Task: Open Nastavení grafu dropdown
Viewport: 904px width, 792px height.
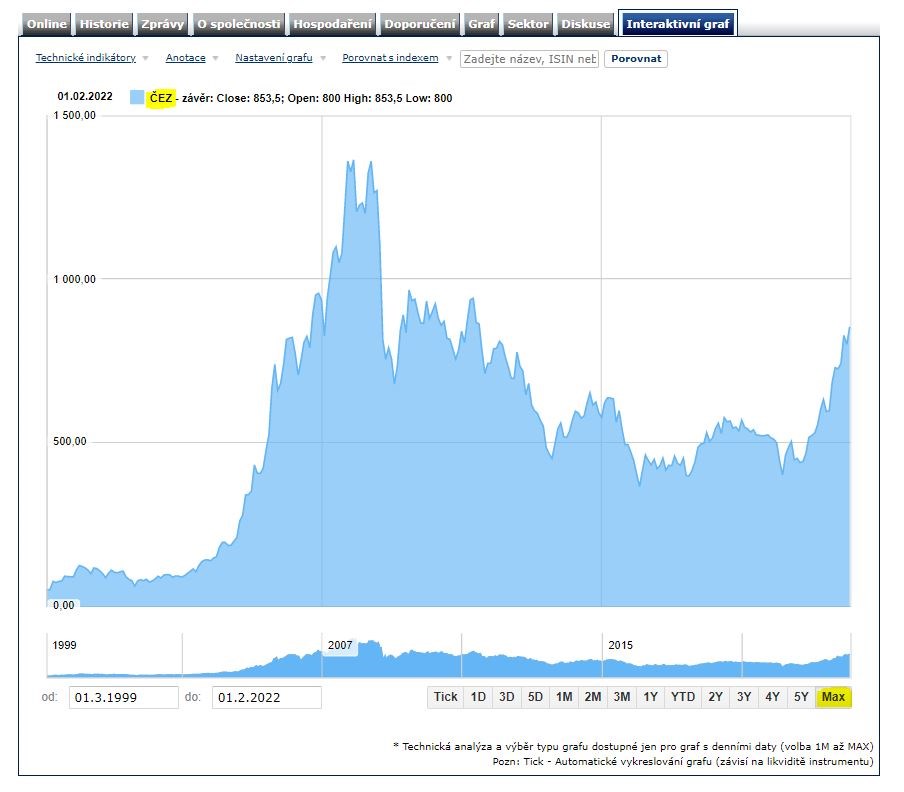Action: pyautogui.click(x=274, y=58)
